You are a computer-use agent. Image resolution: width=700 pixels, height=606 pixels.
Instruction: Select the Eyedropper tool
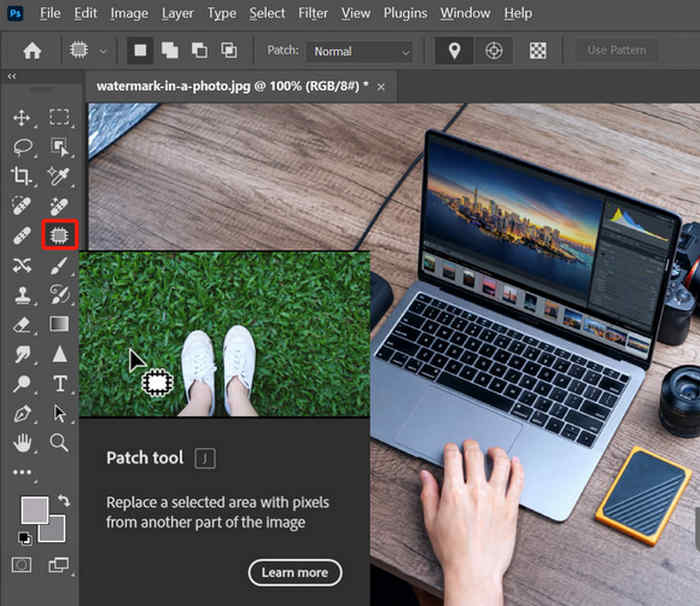59,176
